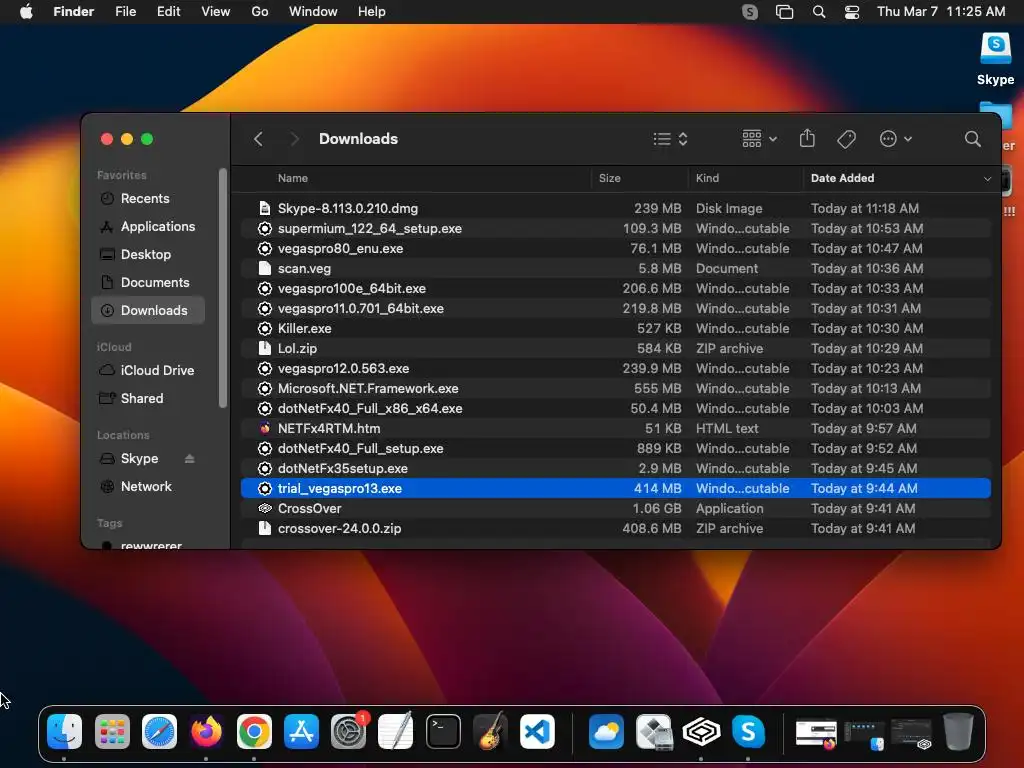Screen dimensions: 1024x768
Task: Select dotNetFx35setup.exe file
Action: 616,469
